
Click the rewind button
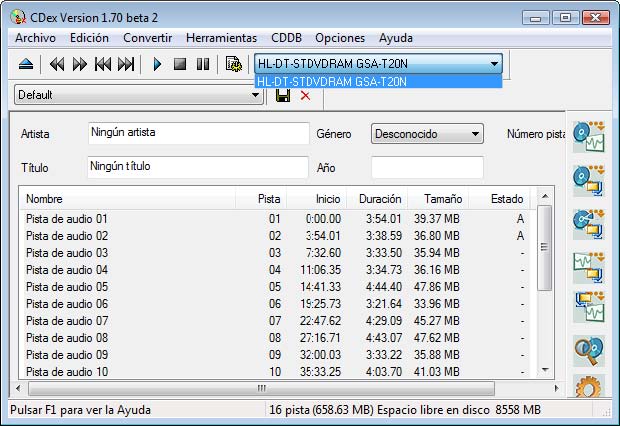point(57,64)
